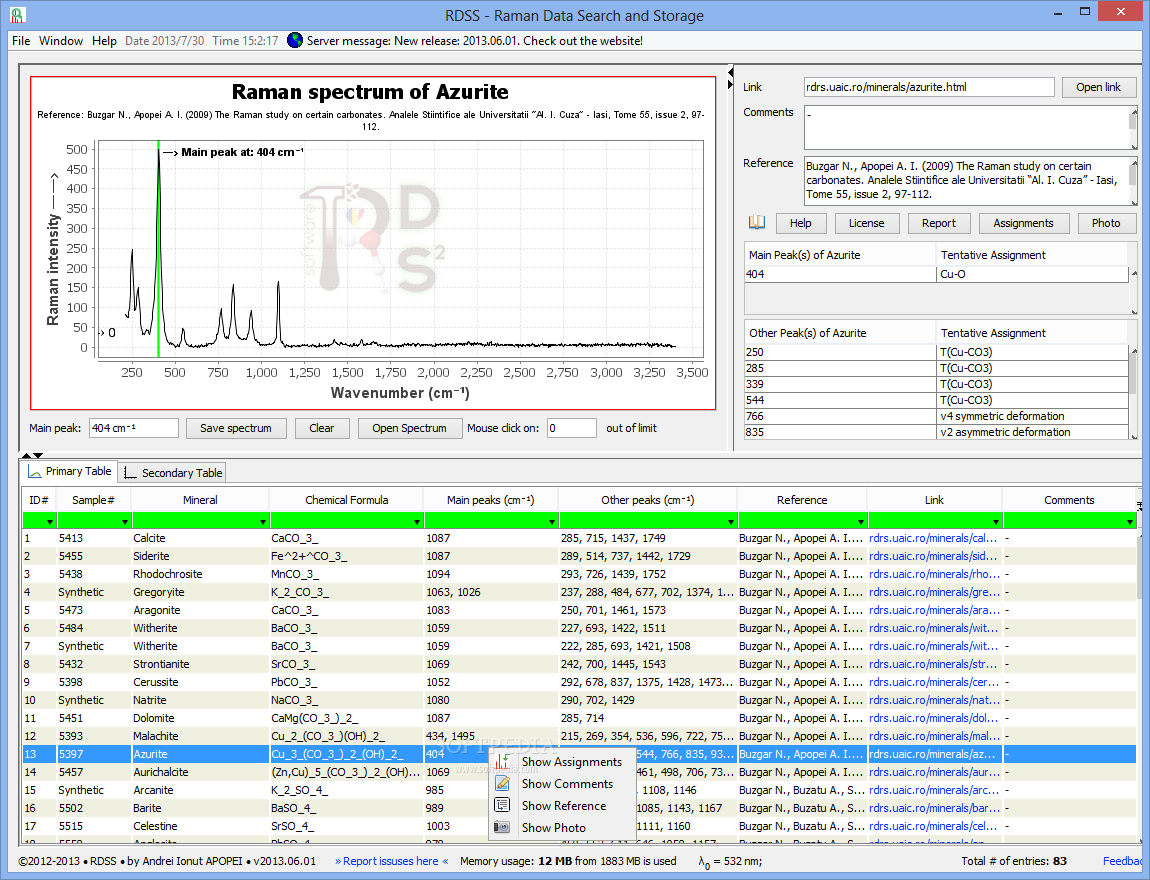Choose Show Comments from context menu
Viewport: 1150px width, 880px height.
coord(562,783)
